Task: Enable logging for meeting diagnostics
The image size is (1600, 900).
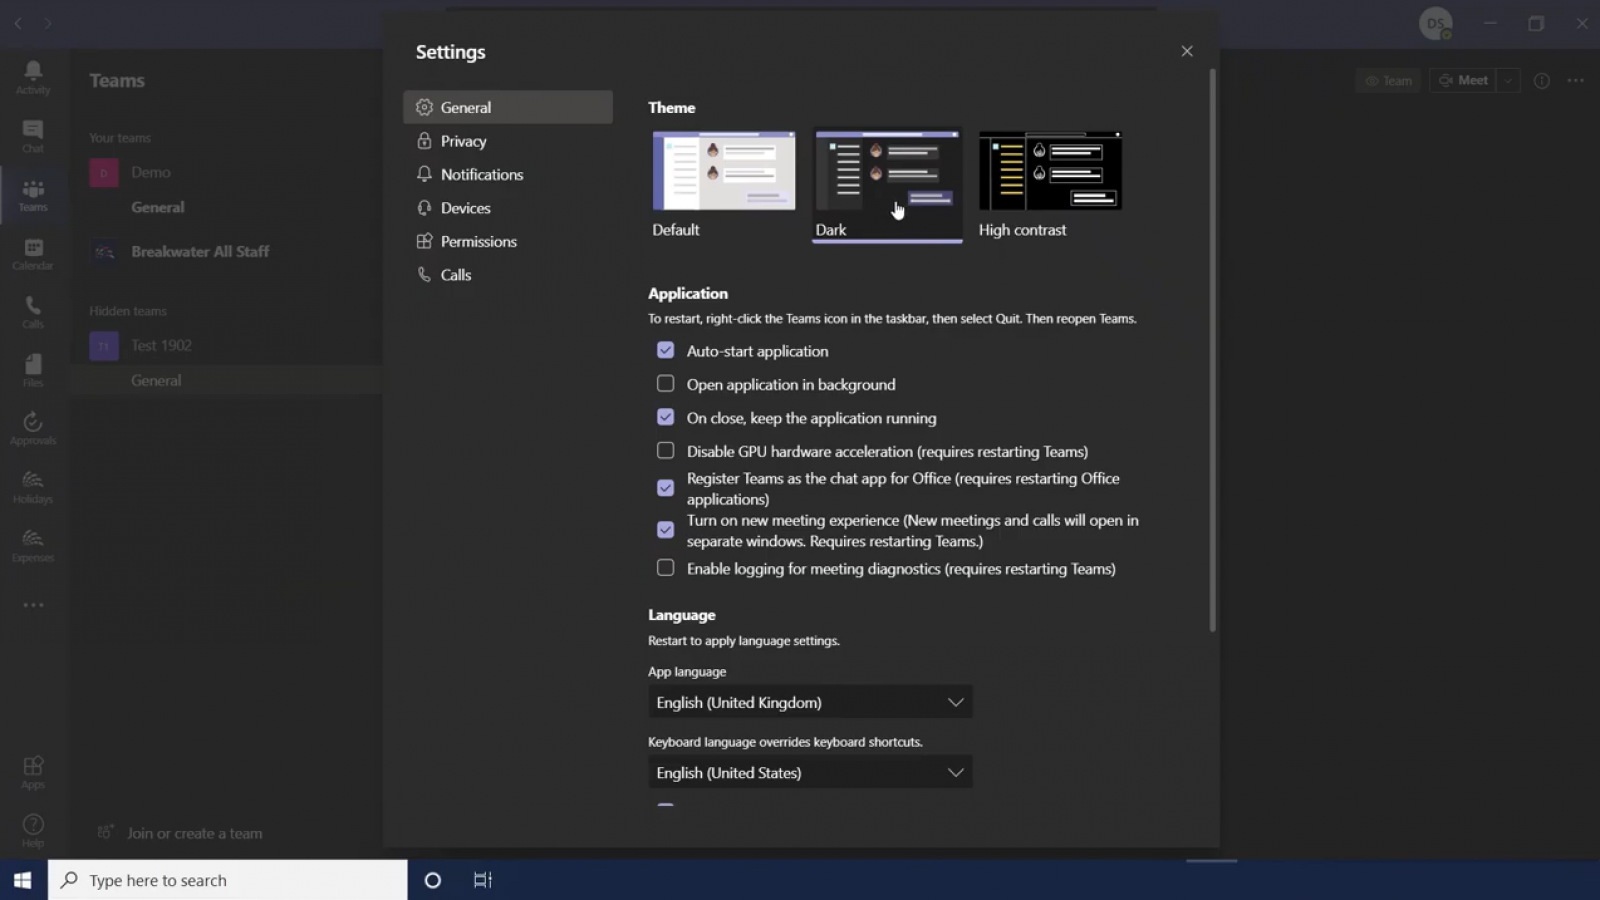Action: click(x=665, y=567)
